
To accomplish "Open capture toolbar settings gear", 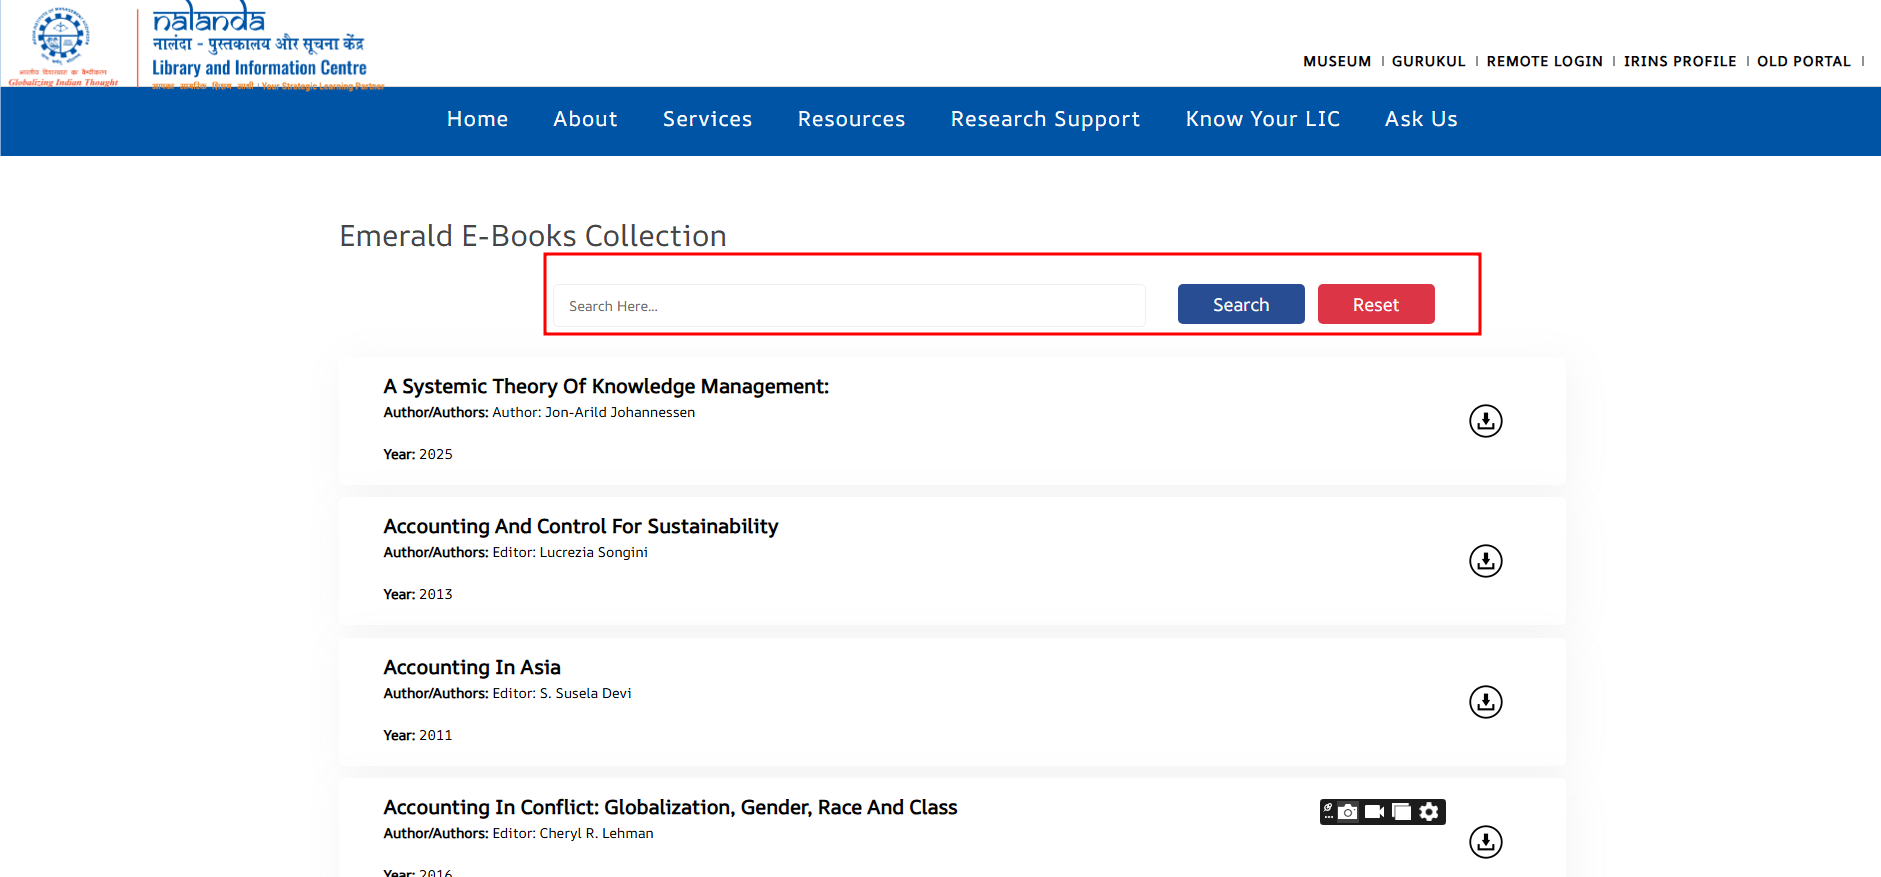I will (1430, 812).
